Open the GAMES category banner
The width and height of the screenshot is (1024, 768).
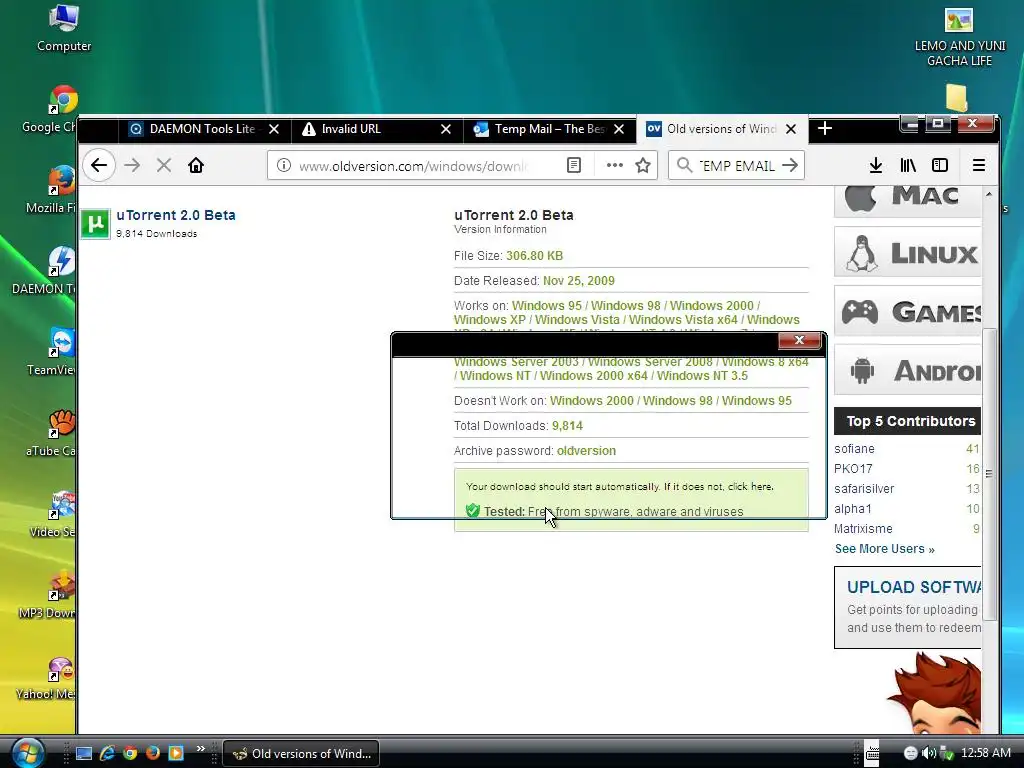coord(908,312)
